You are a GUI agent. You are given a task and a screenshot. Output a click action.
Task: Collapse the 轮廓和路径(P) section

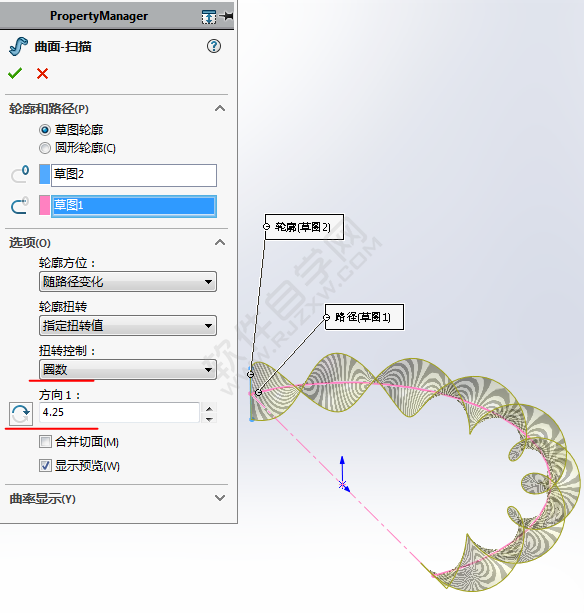tap(220, 108)
